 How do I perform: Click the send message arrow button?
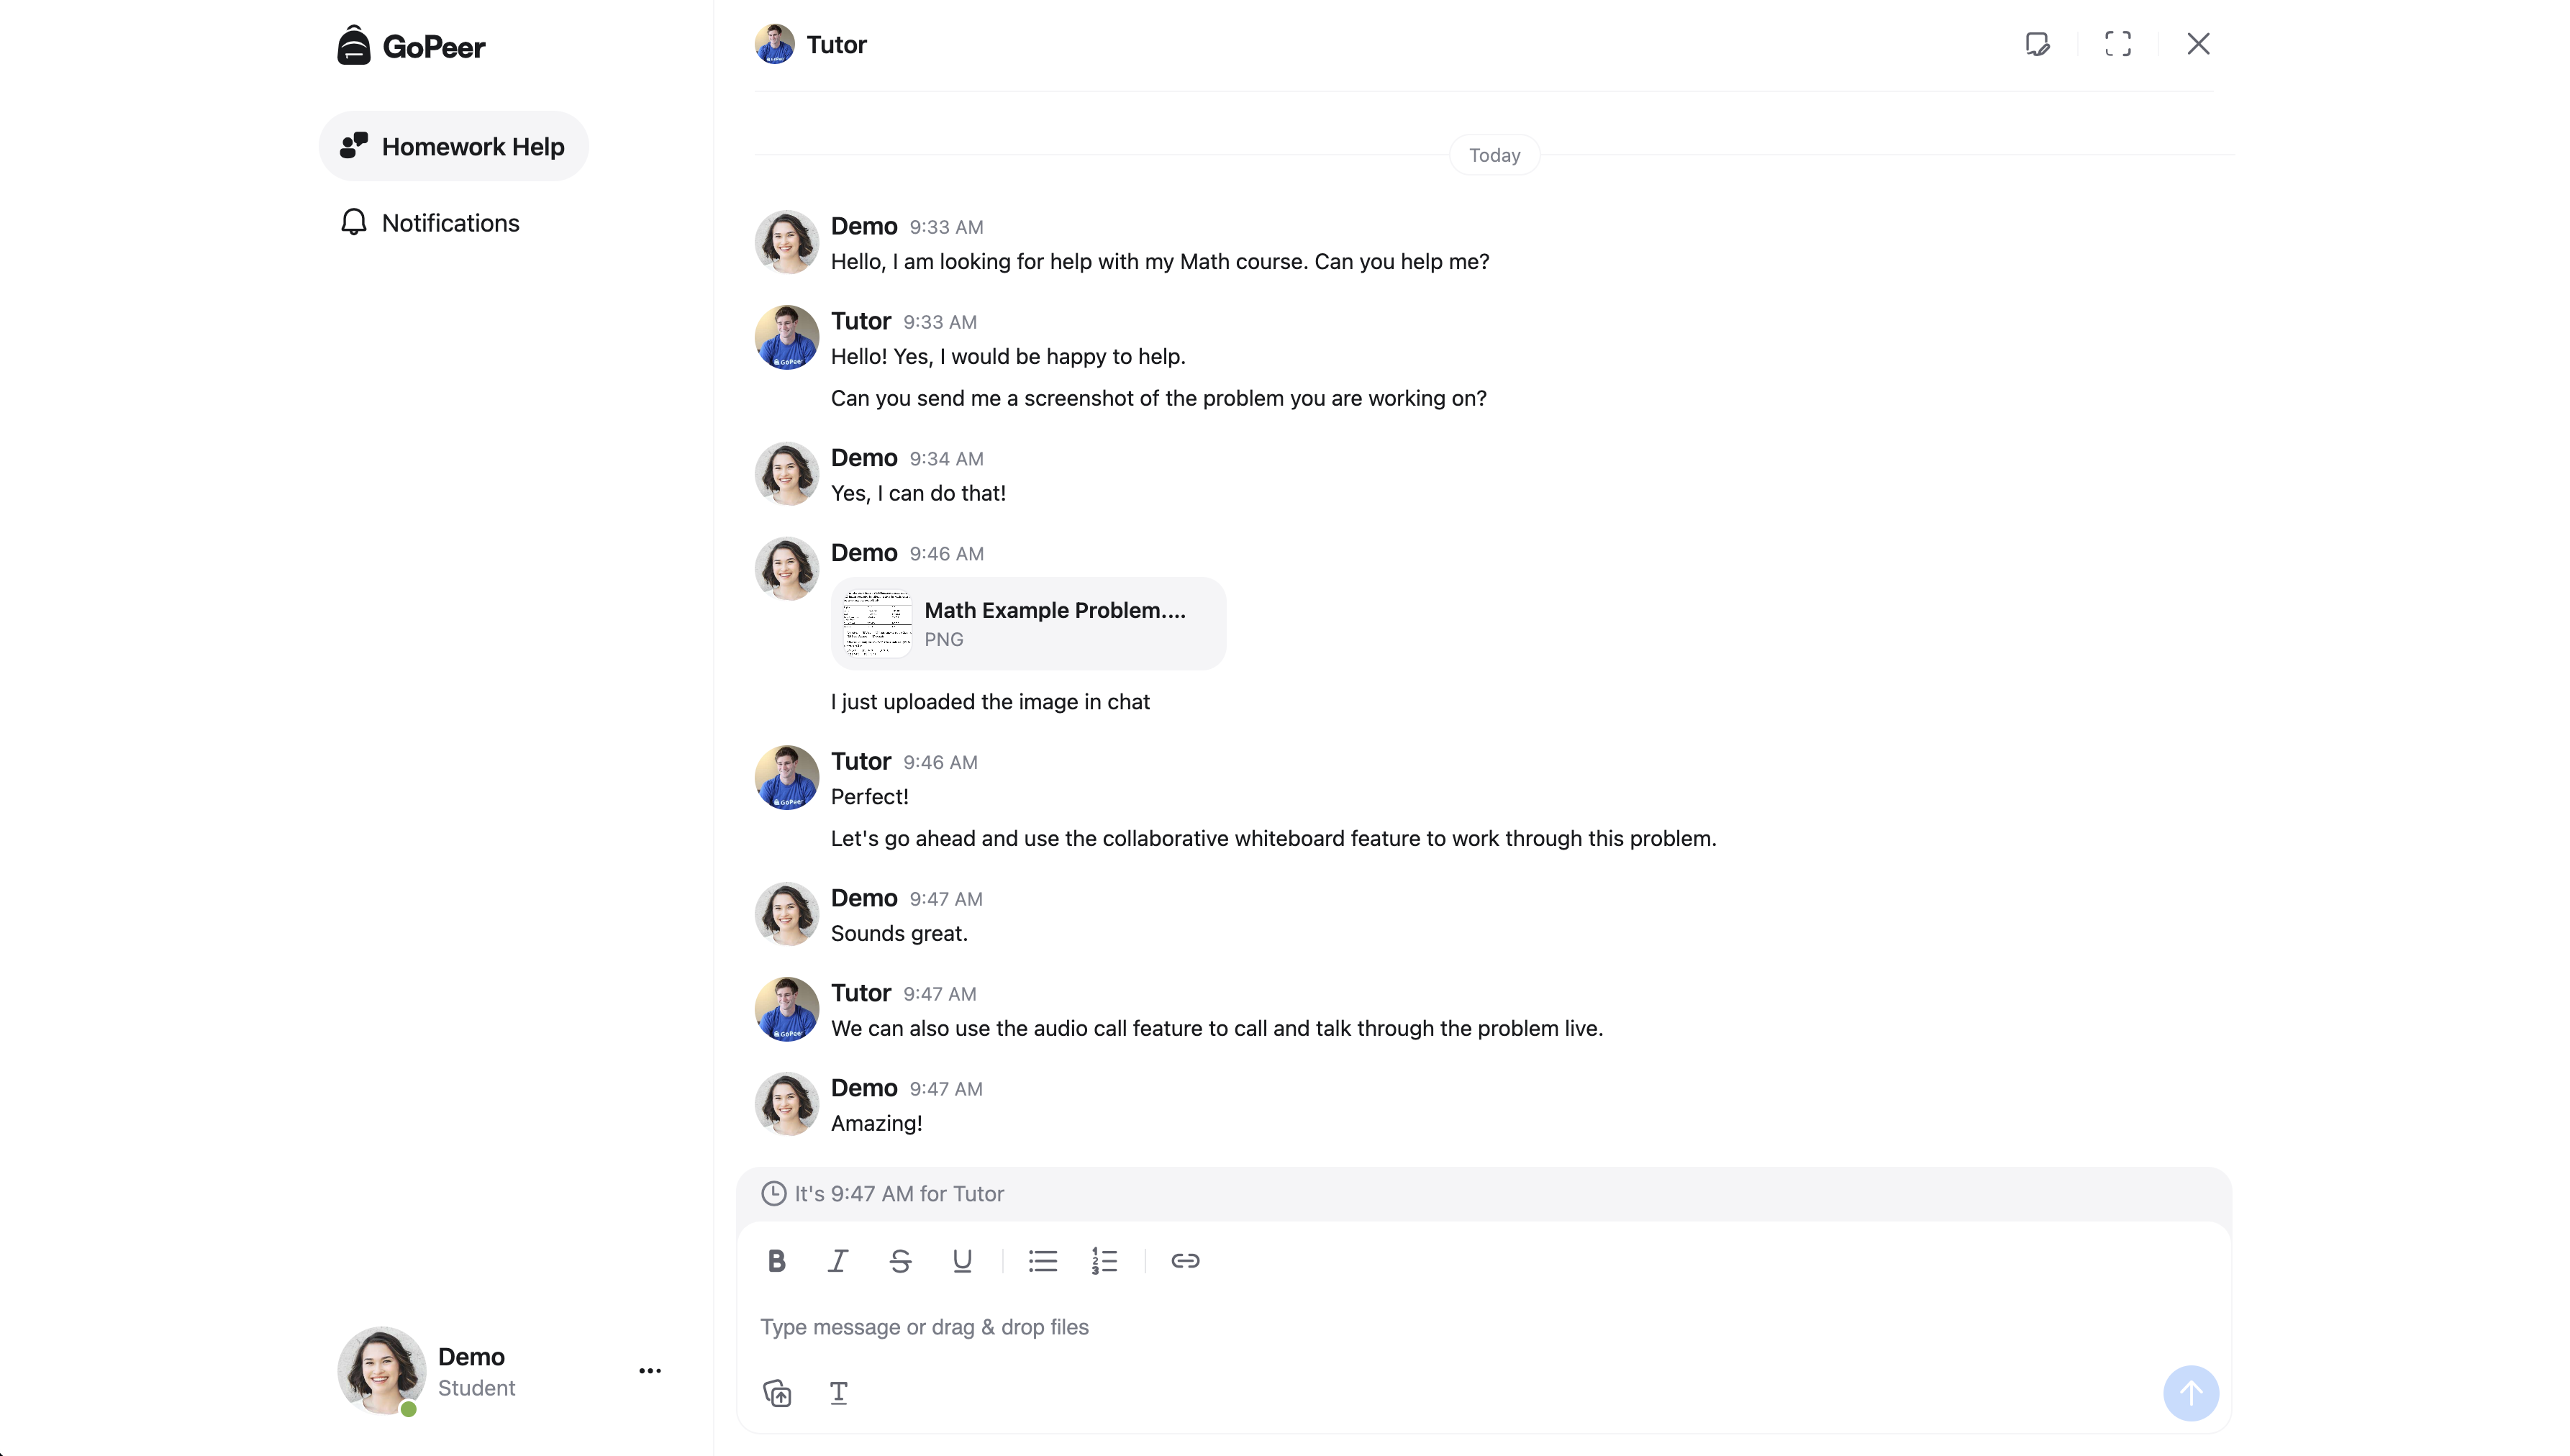pyautogui.click(x=2190, y=1392)
